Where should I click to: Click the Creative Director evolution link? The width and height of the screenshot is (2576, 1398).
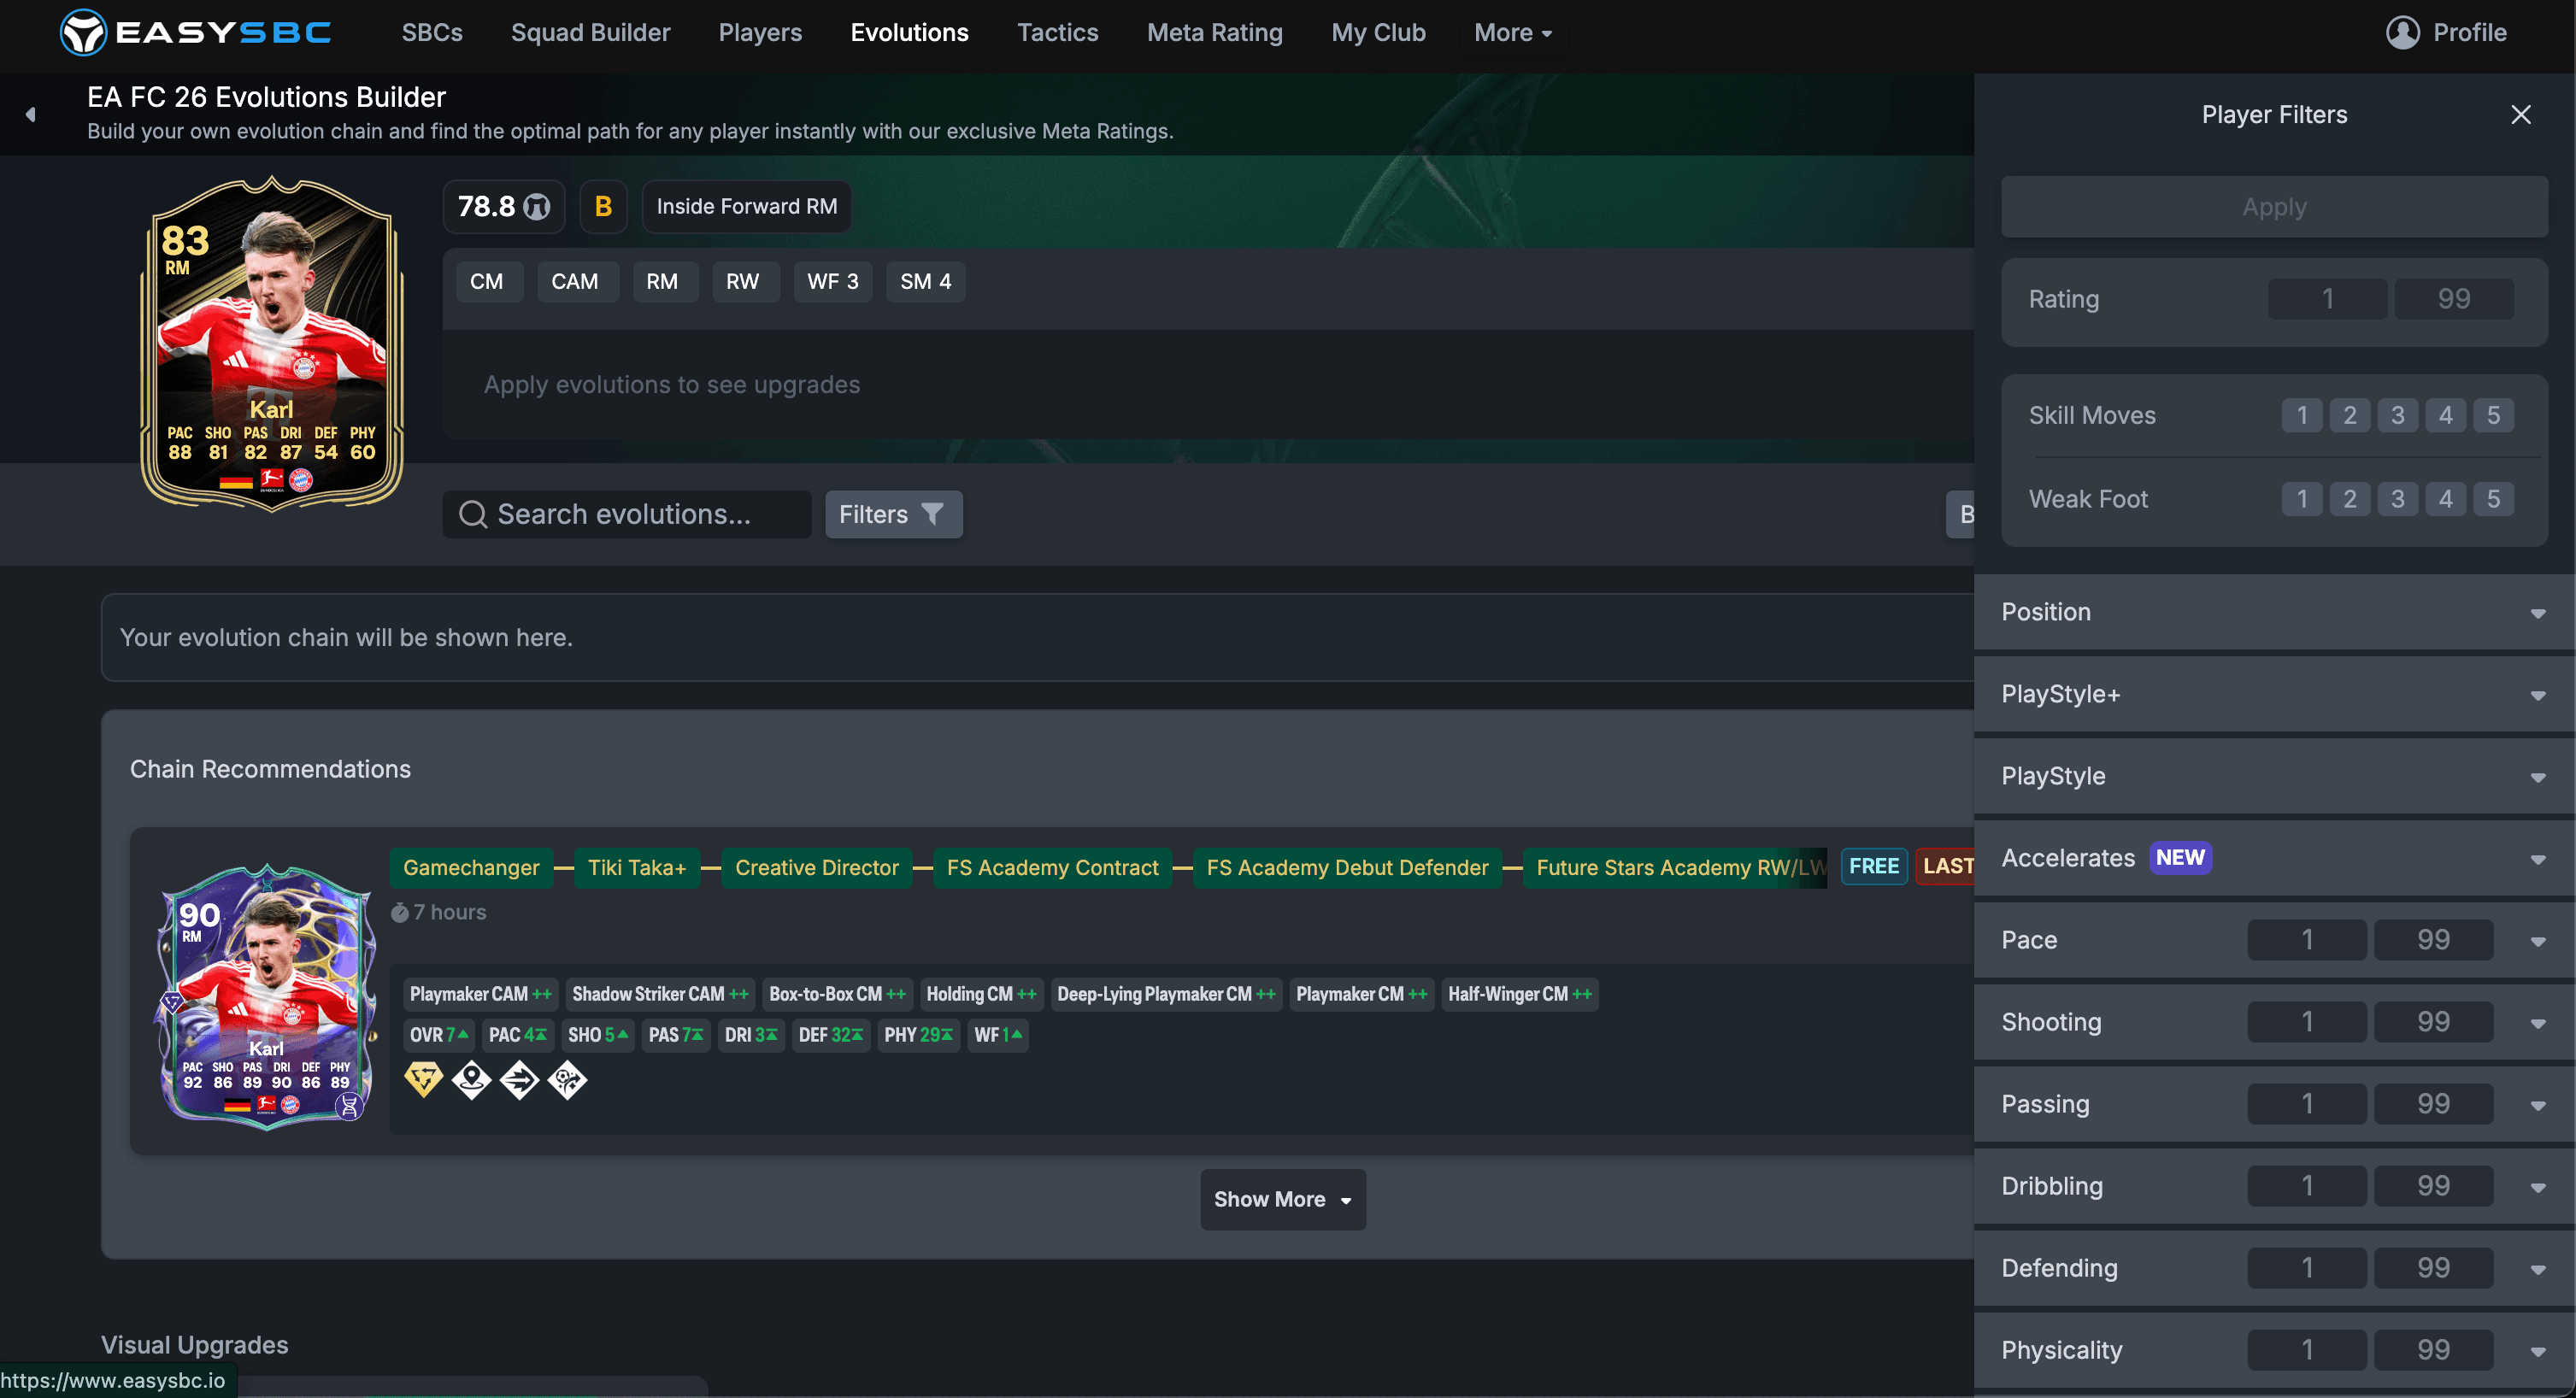(x=816, y=867)
